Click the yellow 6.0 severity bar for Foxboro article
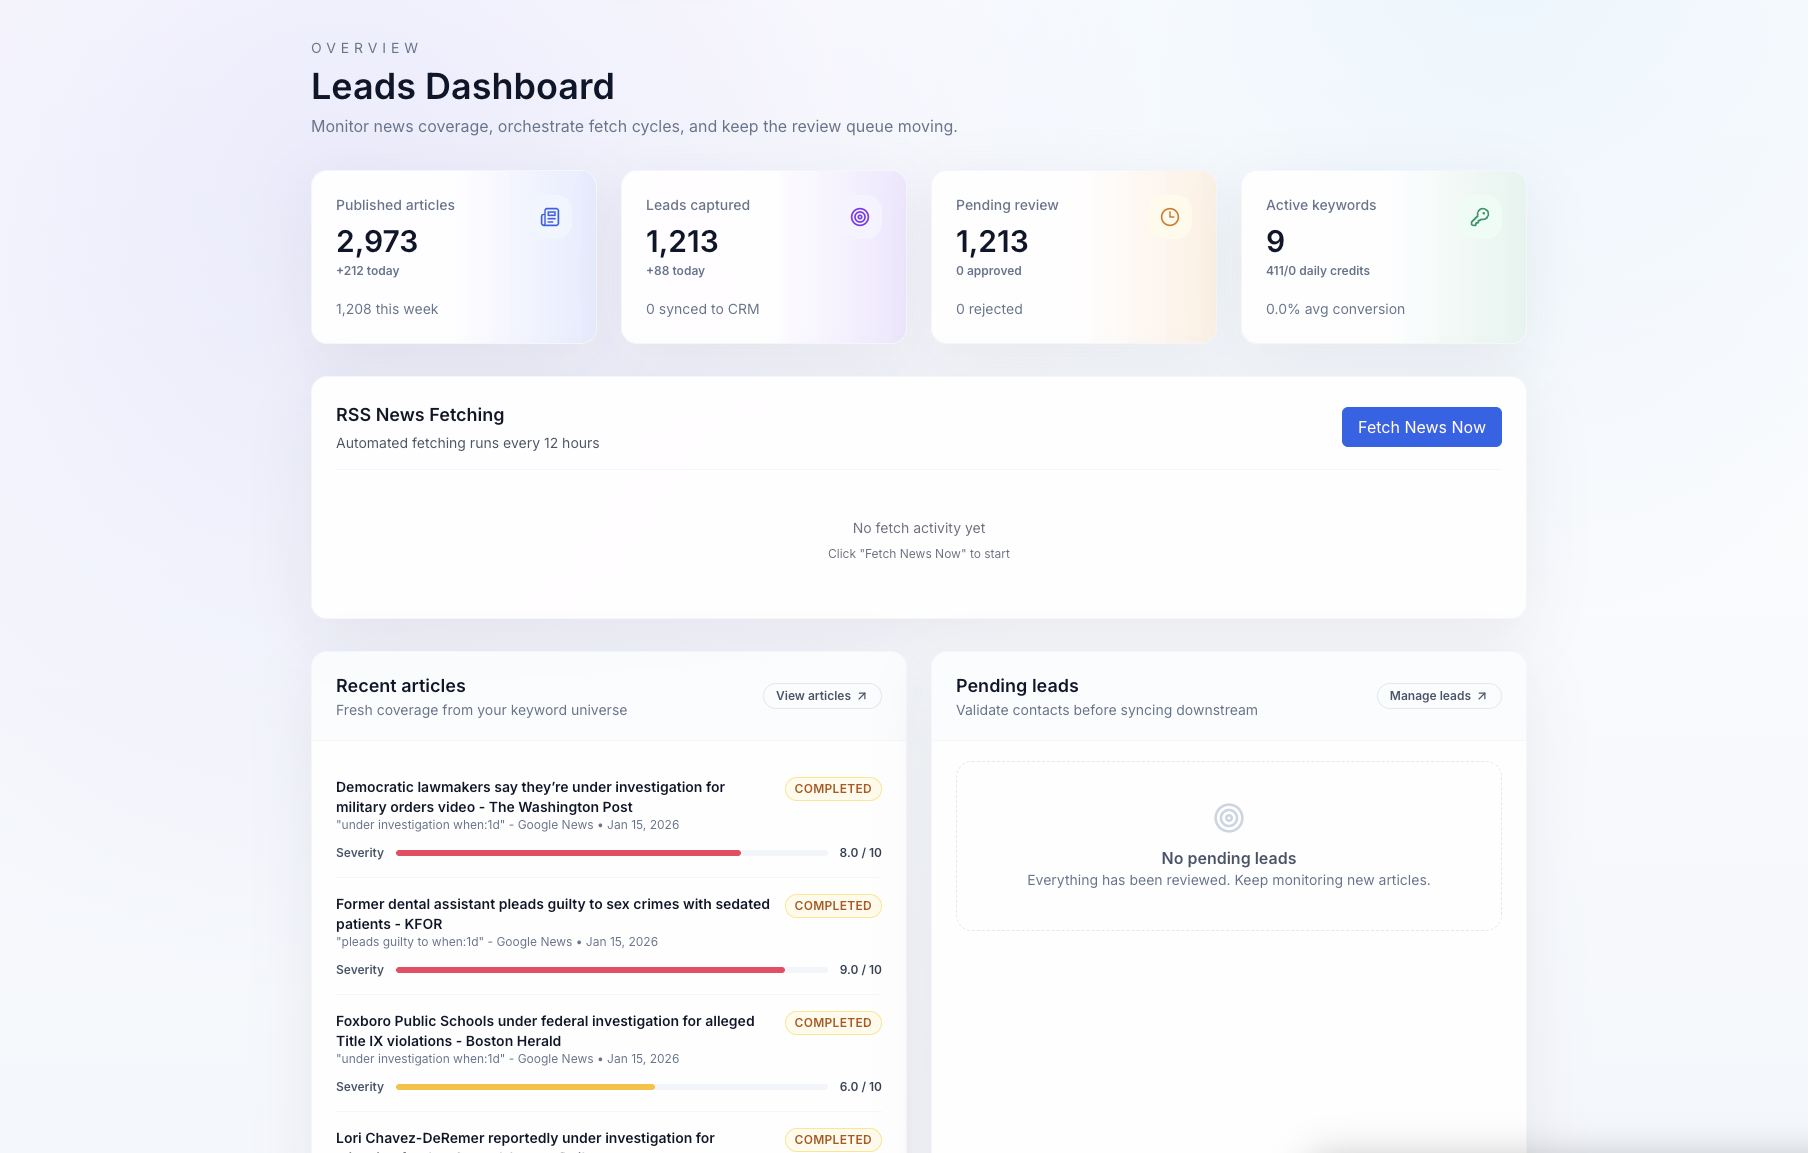The width and height of the screenshot is (1808, 1153). point(525,1087)
